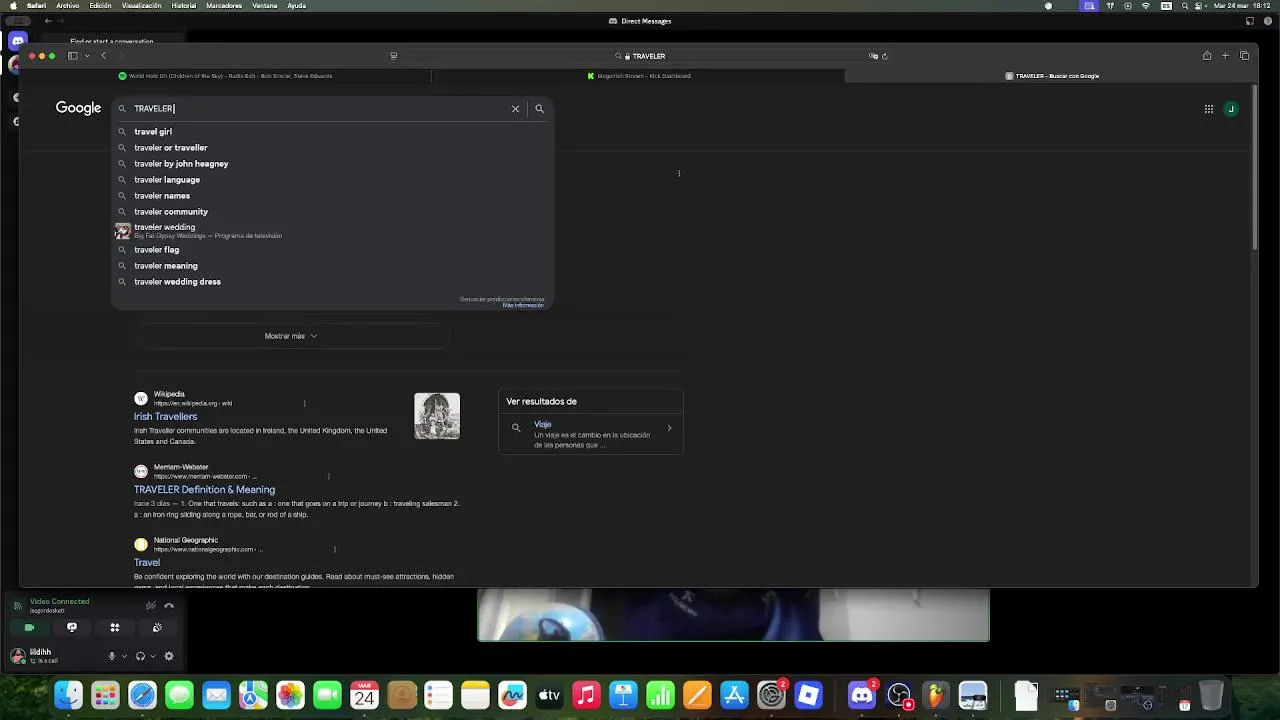
Task: Deafen Discord headphones
Action: 140,656
